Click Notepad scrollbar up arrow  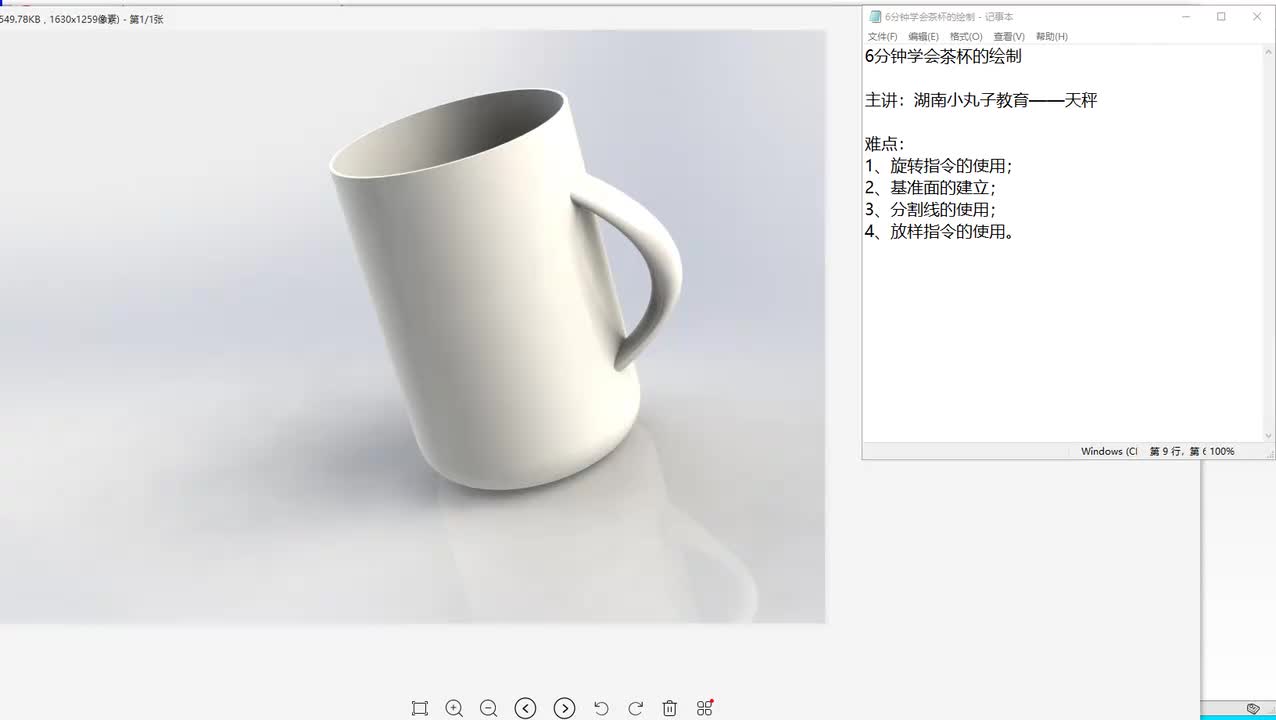point(1269,52)
